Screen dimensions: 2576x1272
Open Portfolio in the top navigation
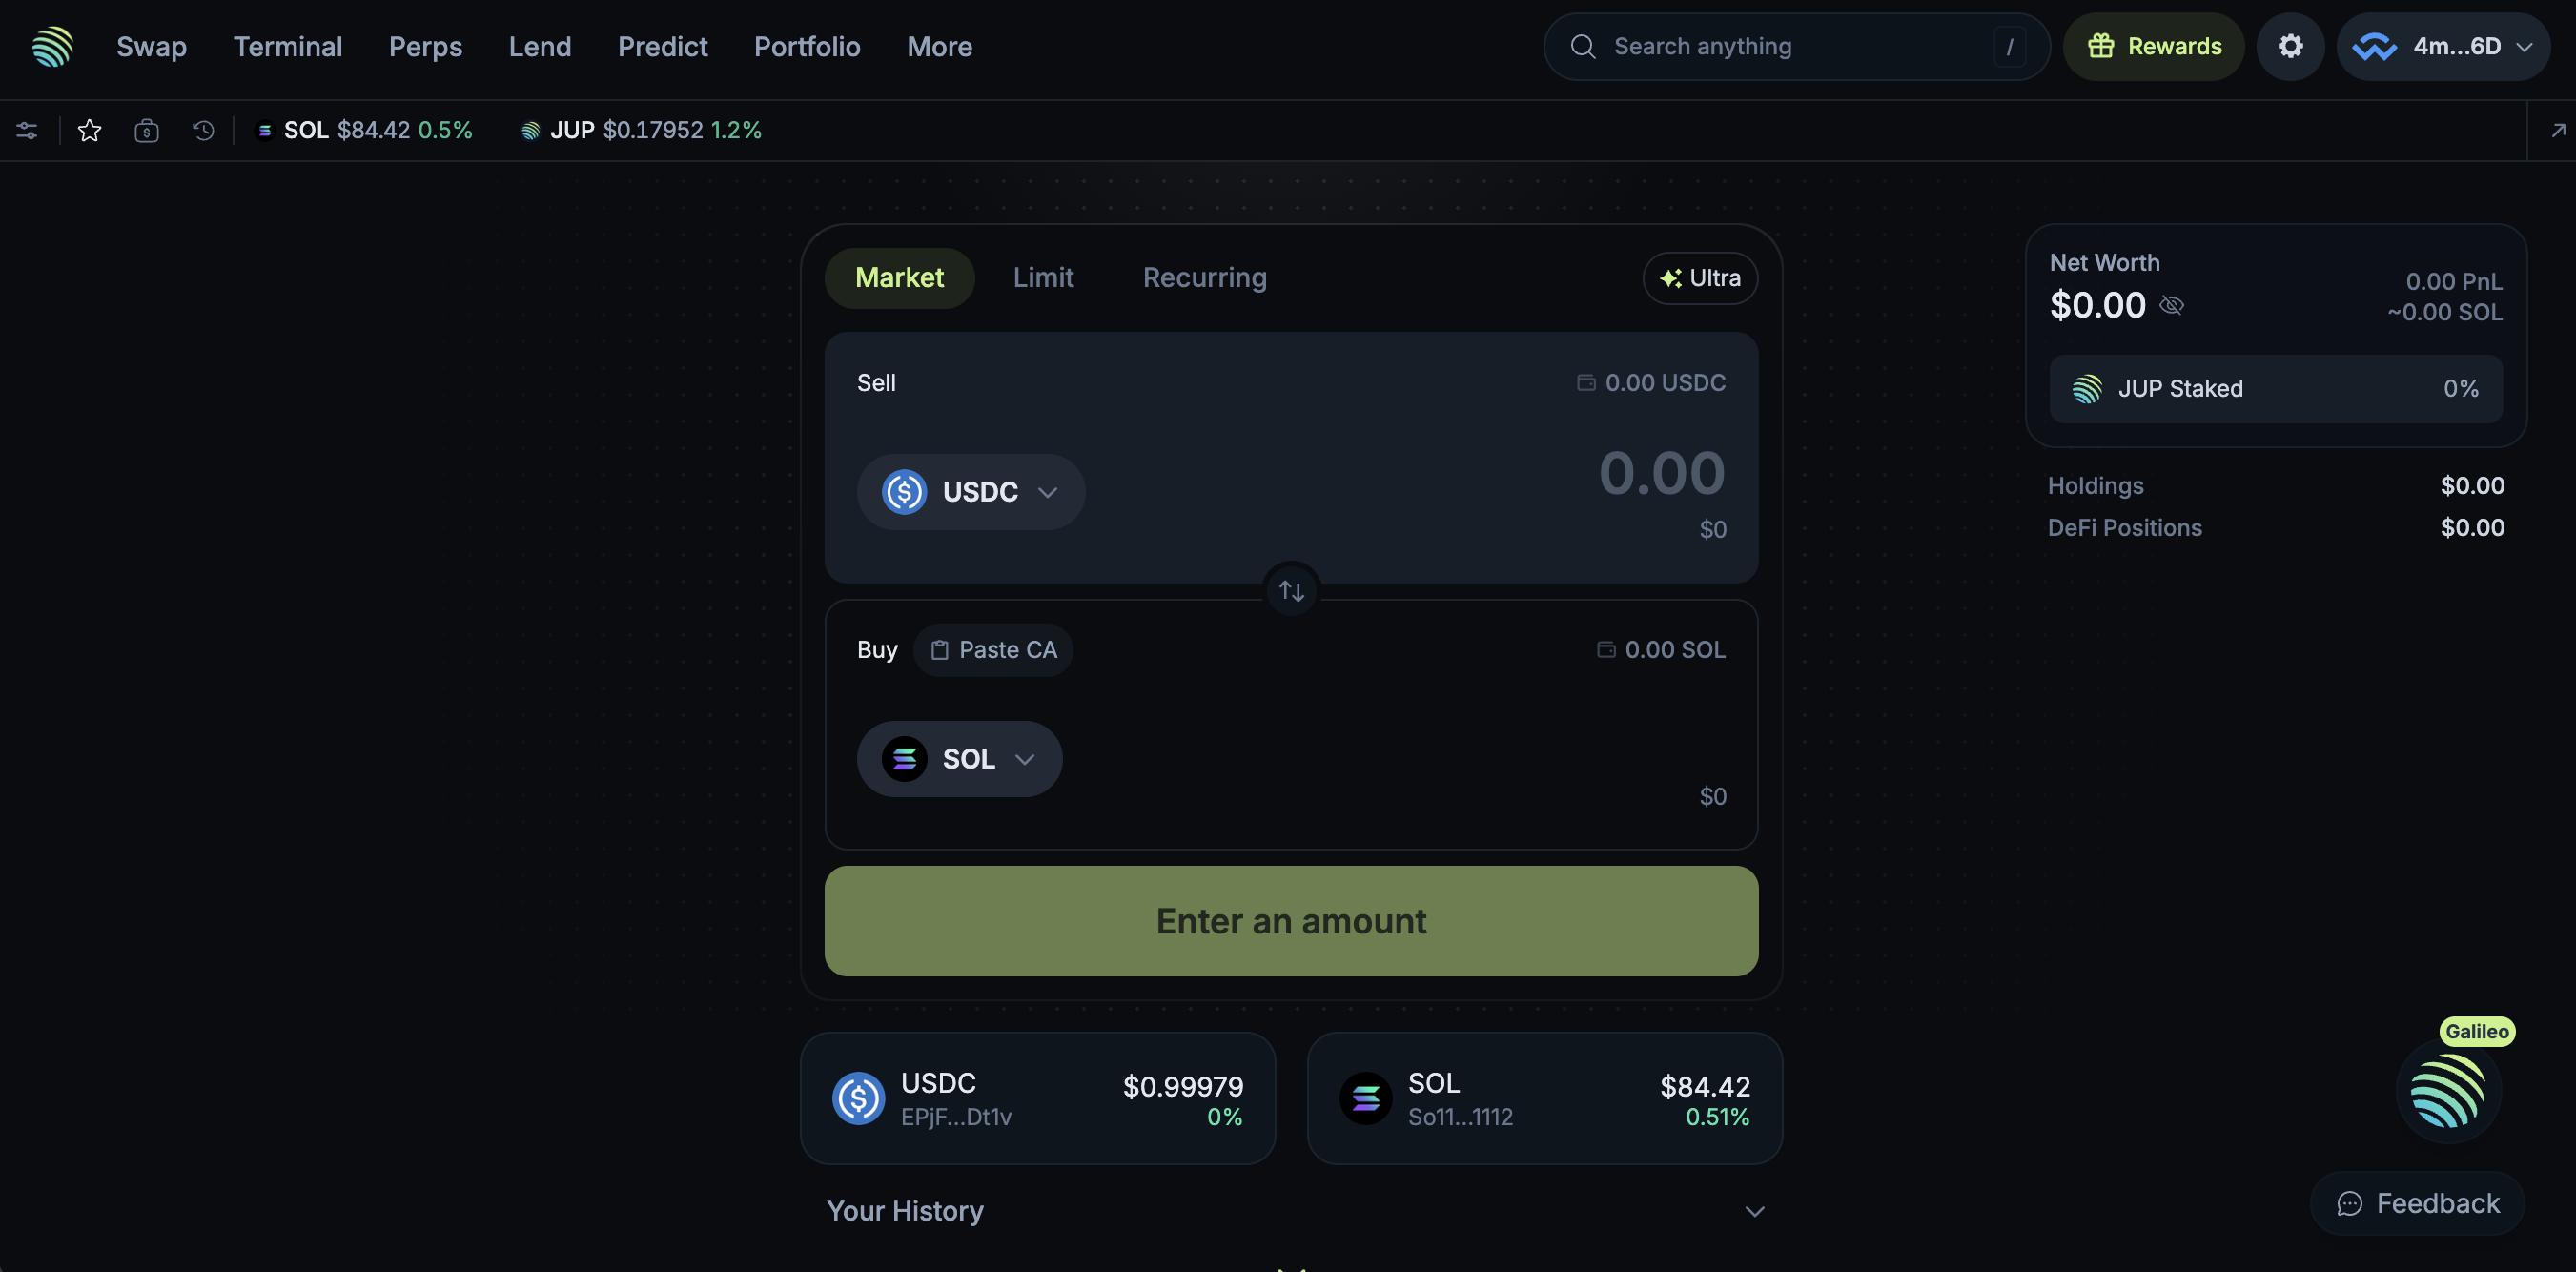click(x=807, y=46)
